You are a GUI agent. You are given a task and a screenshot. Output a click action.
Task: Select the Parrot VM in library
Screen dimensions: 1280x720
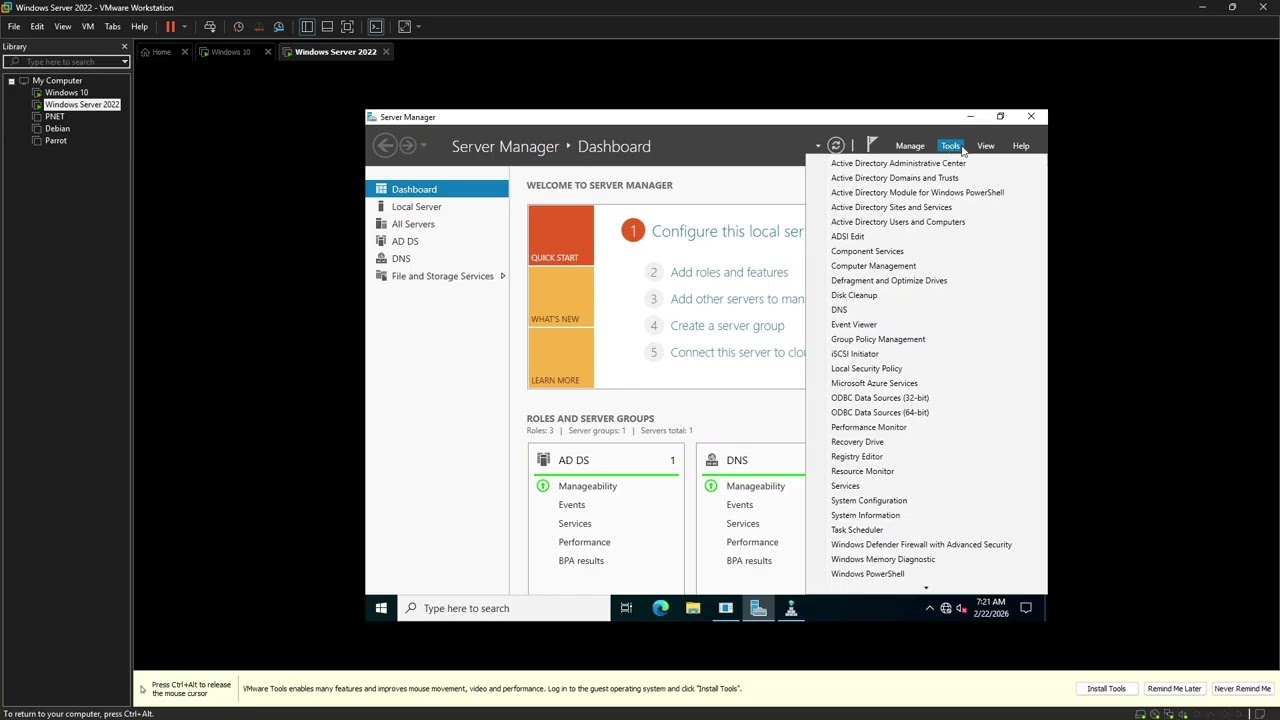56,141
